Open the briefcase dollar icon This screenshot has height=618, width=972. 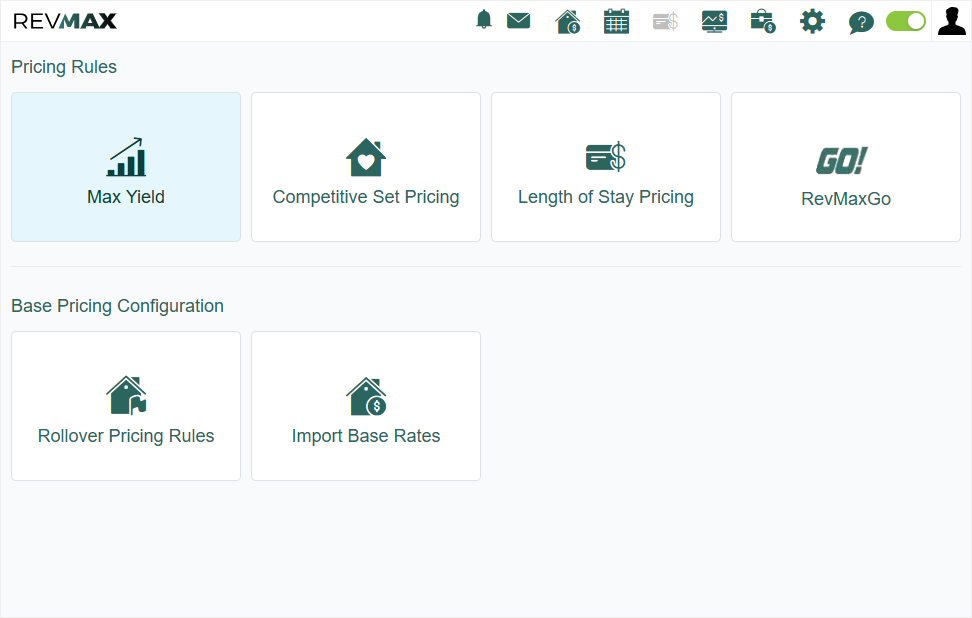pos(763,21)
